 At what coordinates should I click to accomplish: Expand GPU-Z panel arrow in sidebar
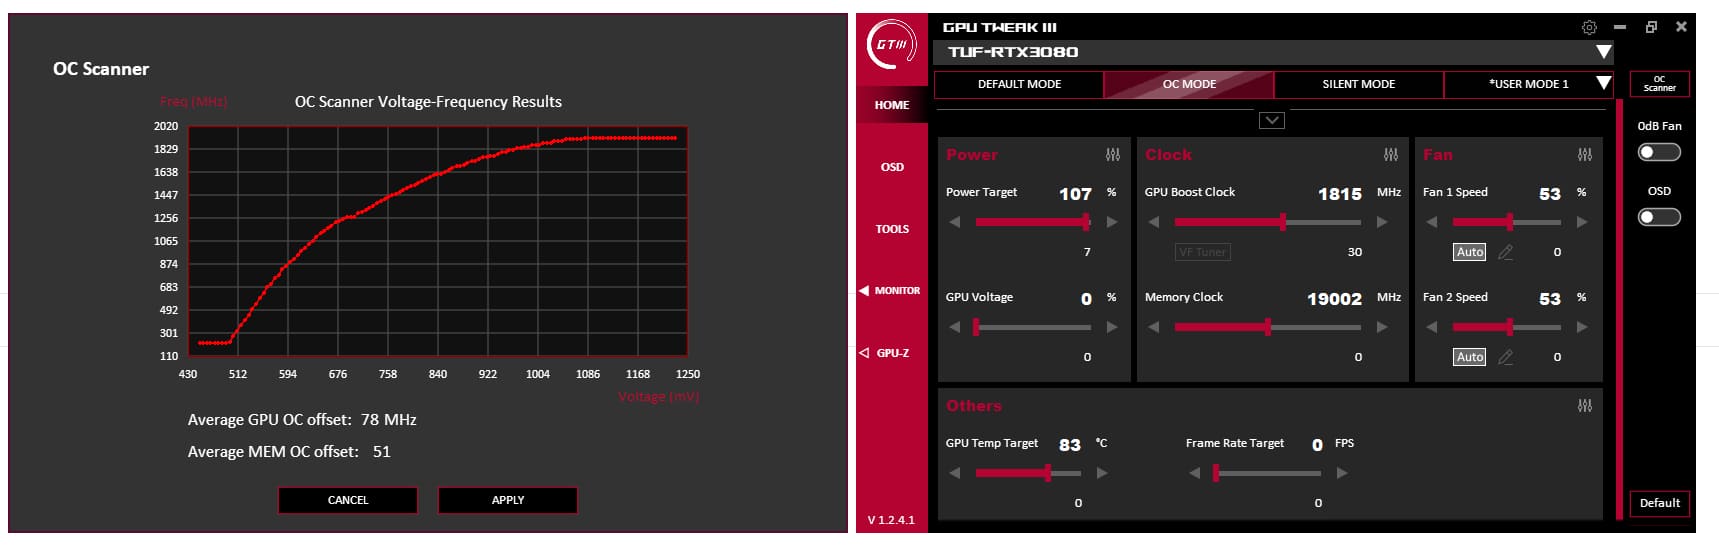(864, 352)
